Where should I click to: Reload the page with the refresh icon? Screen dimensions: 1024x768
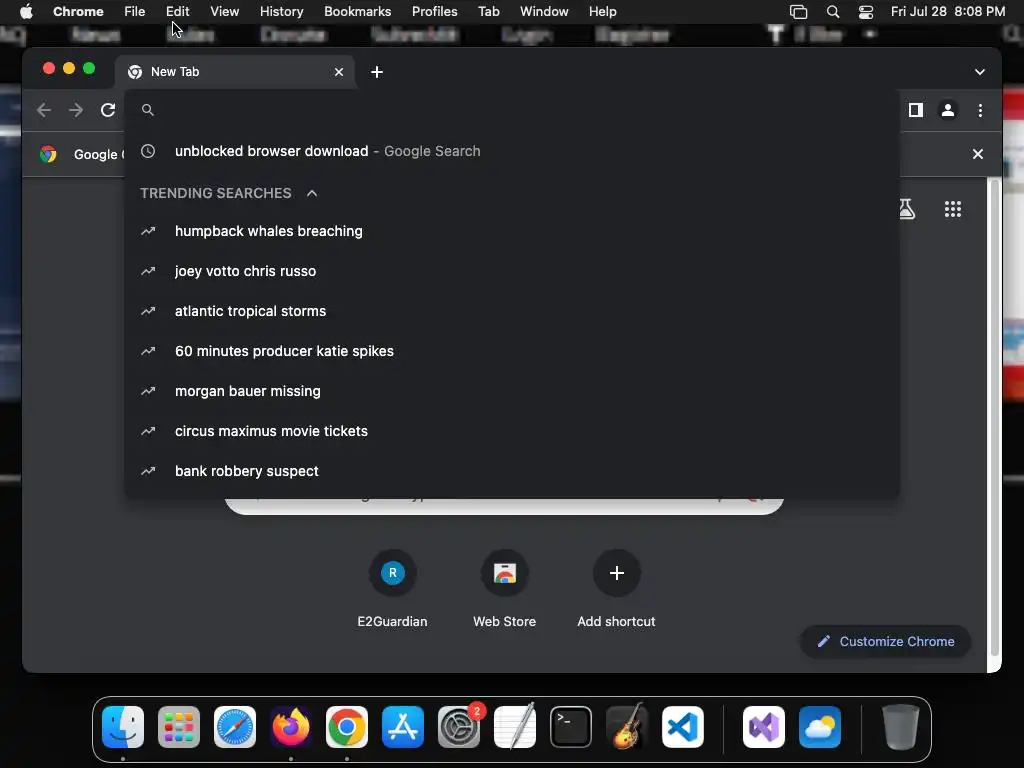tap(108, 110)
